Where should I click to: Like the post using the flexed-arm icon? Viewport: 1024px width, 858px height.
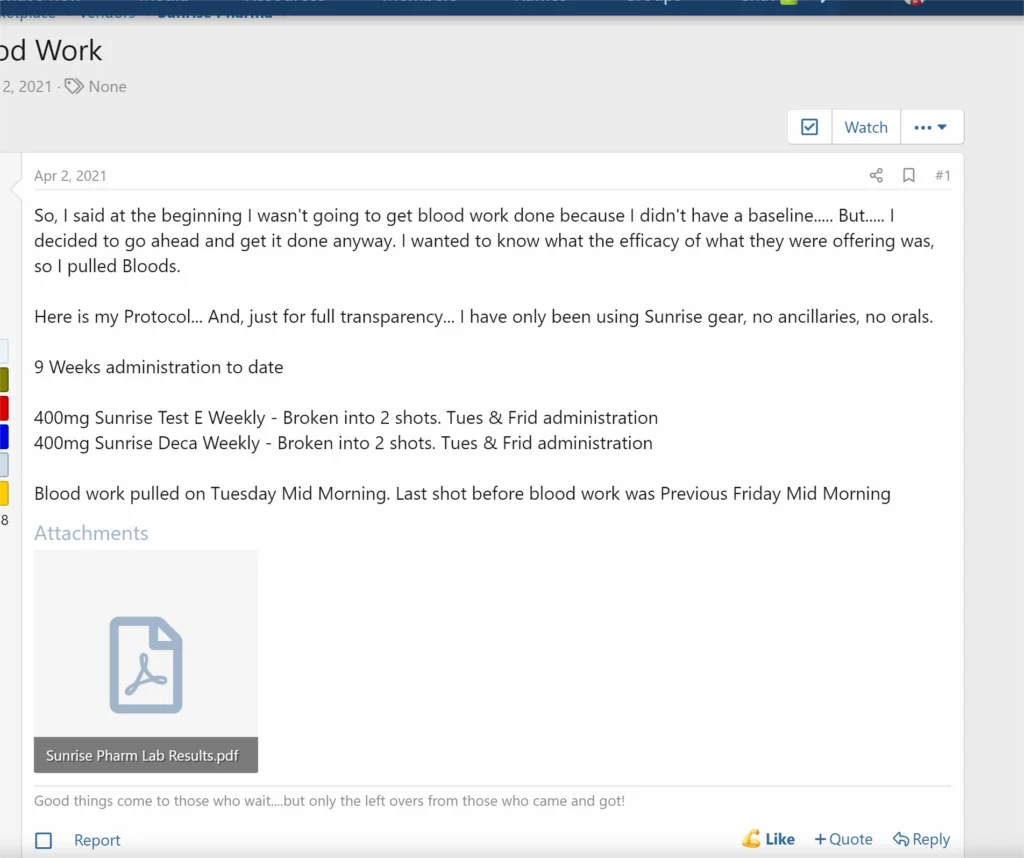pyautogui.click(x=768, y=839)
